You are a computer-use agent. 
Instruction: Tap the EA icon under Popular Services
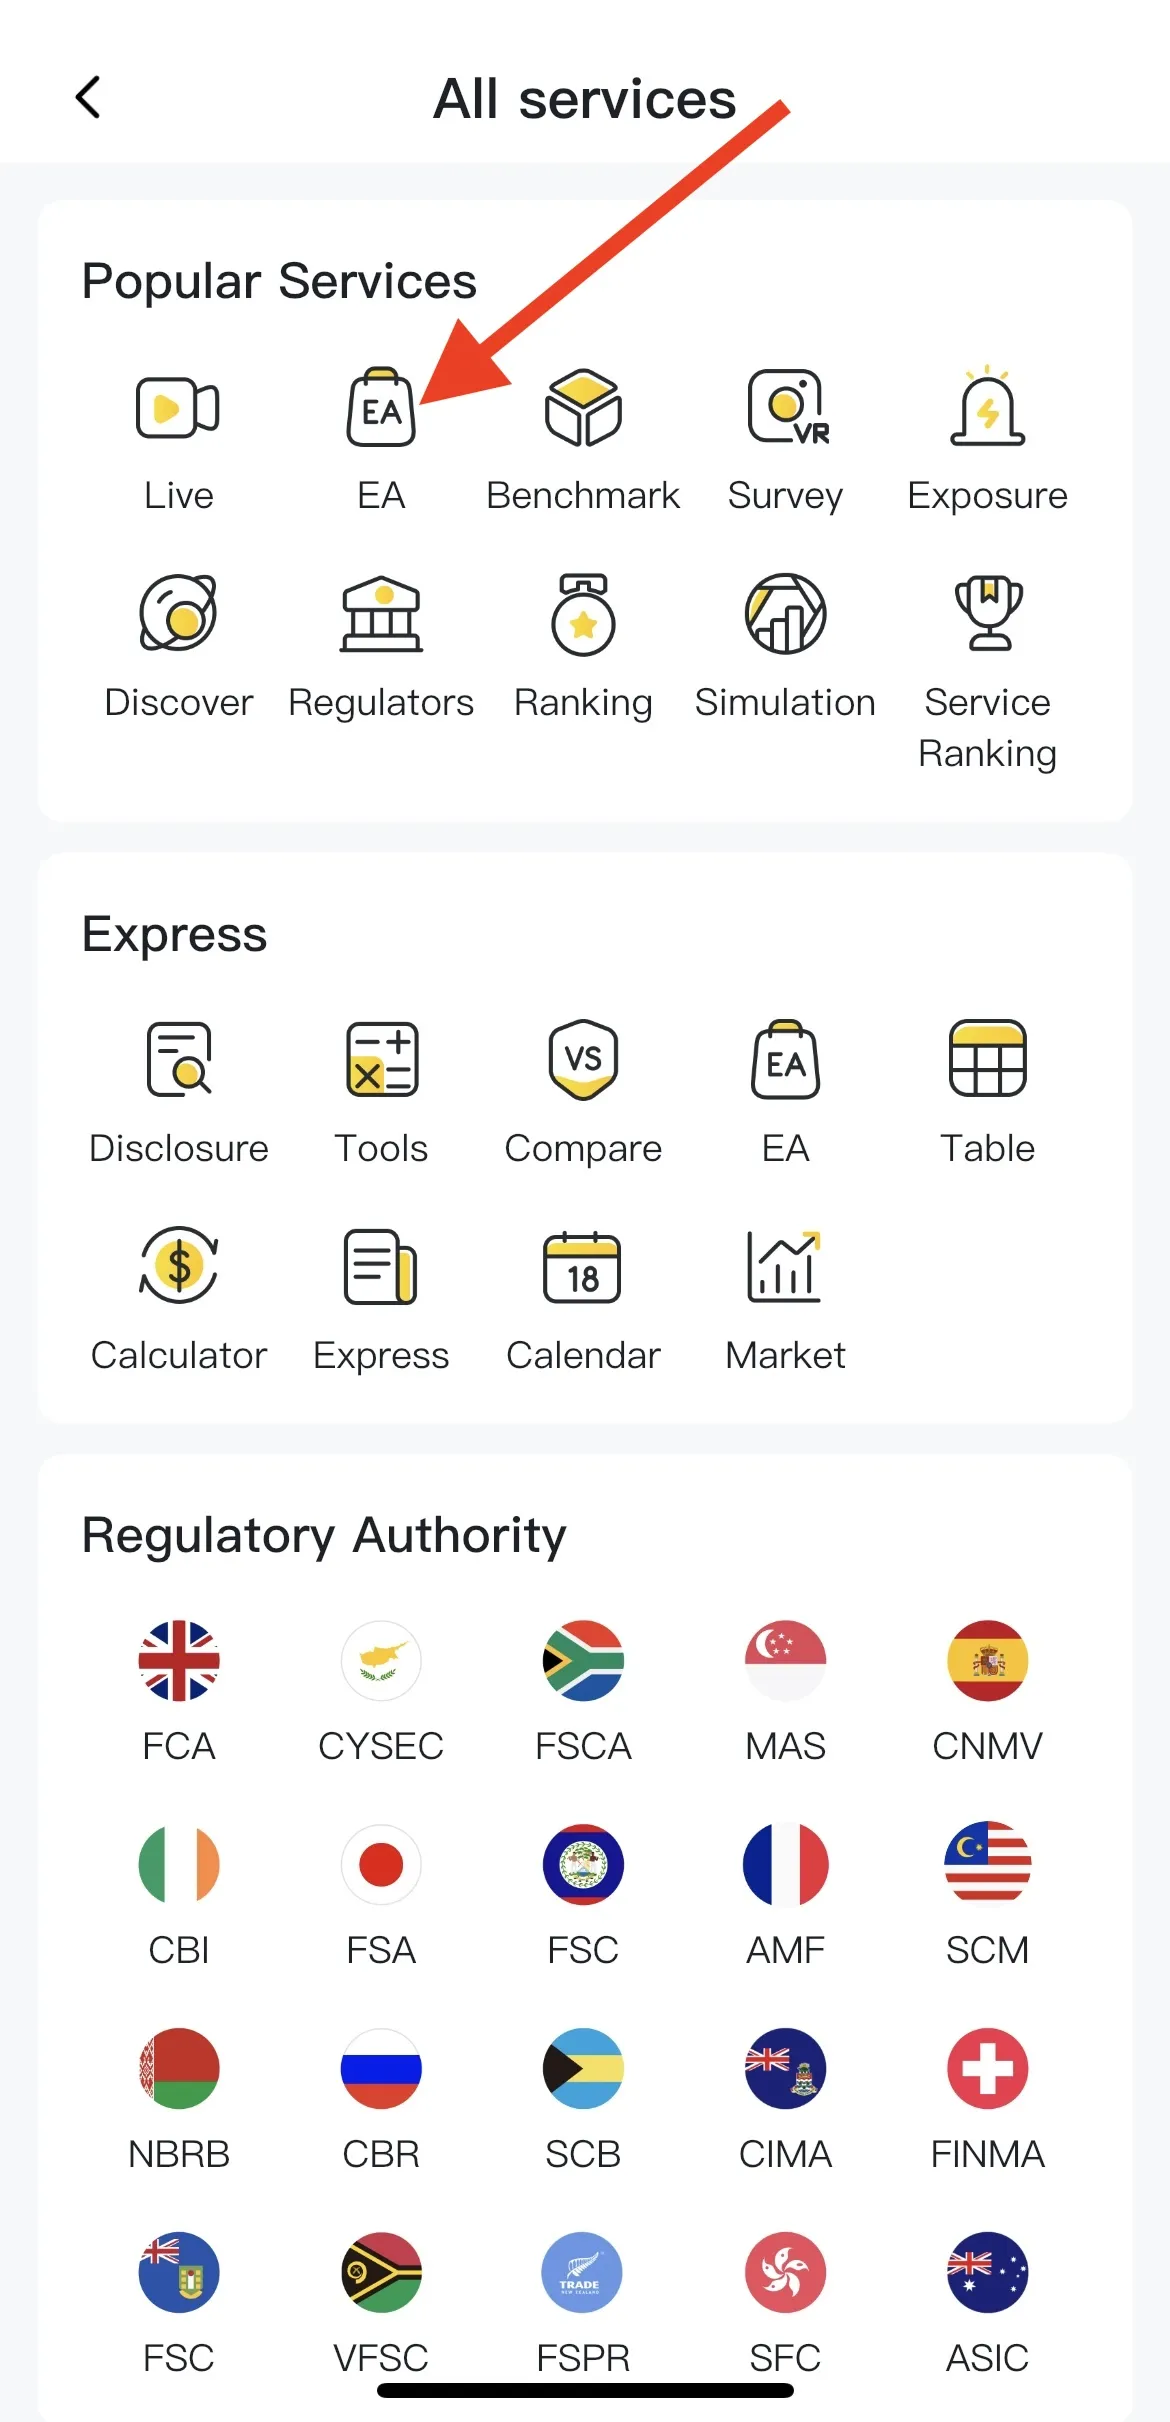tap(381, 407)
